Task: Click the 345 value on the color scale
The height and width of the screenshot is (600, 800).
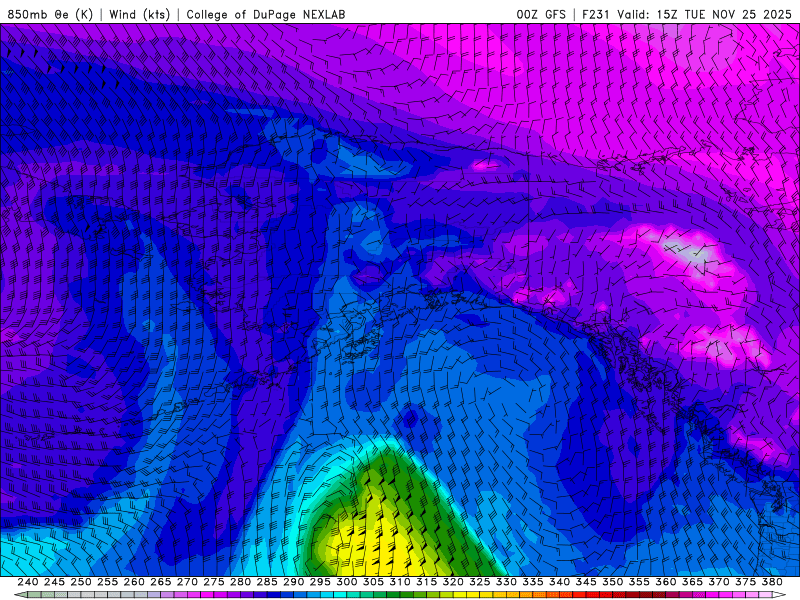Action: [586, 582]
